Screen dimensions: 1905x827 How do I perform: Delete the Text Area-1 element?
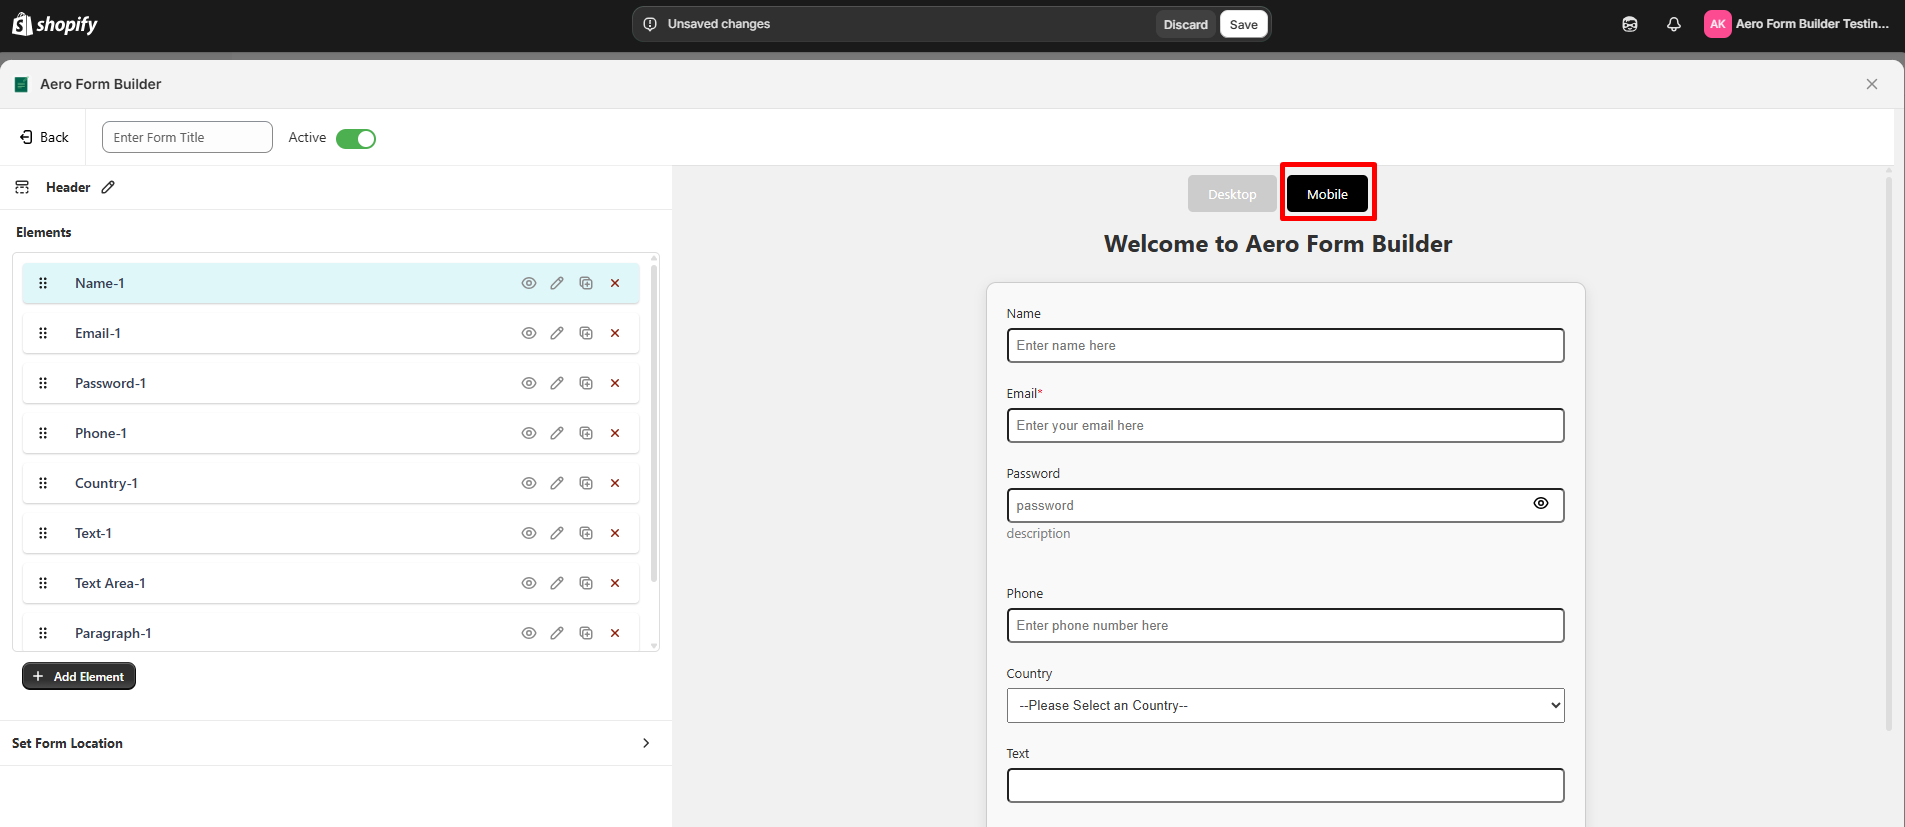615,583
